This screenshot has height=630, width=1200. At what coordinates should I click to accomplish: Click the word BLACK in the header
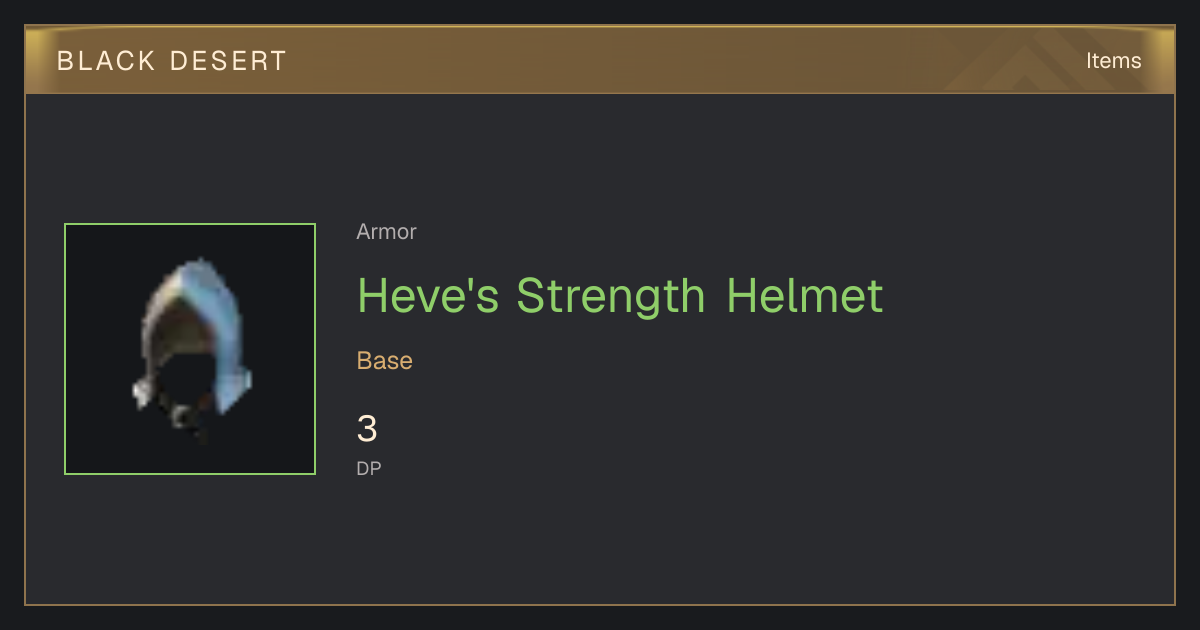coord(106,60)
